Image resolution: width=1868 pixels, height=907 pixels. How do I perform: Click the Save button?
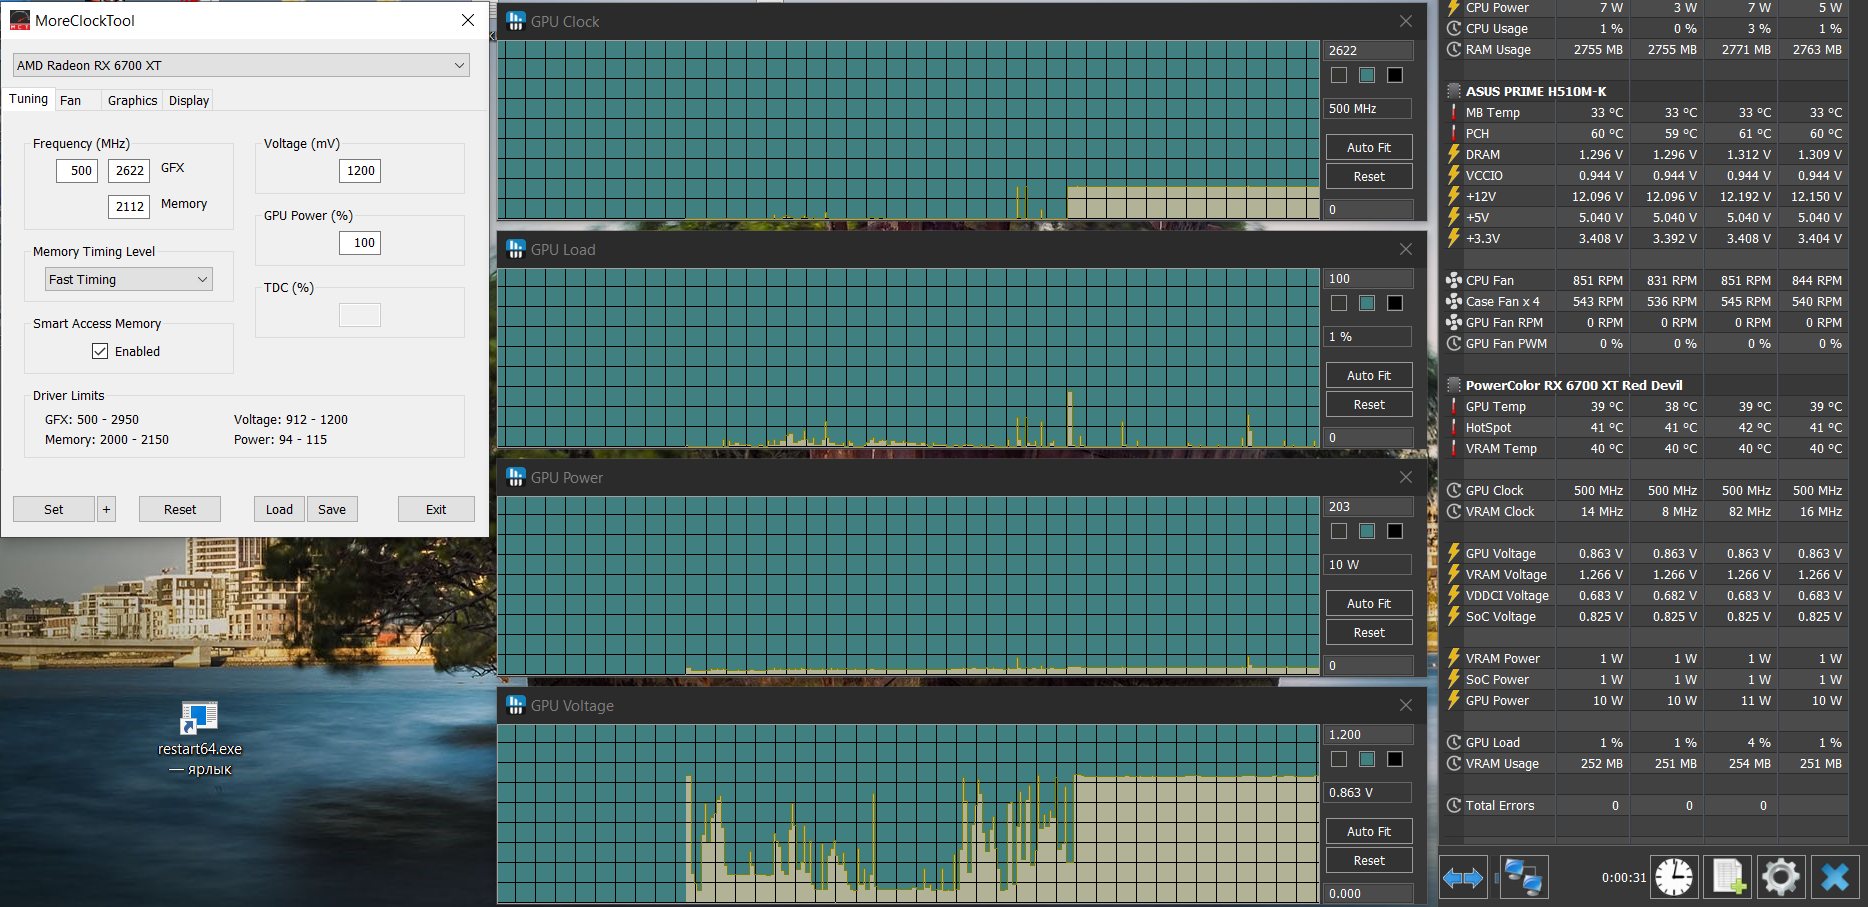332,509
